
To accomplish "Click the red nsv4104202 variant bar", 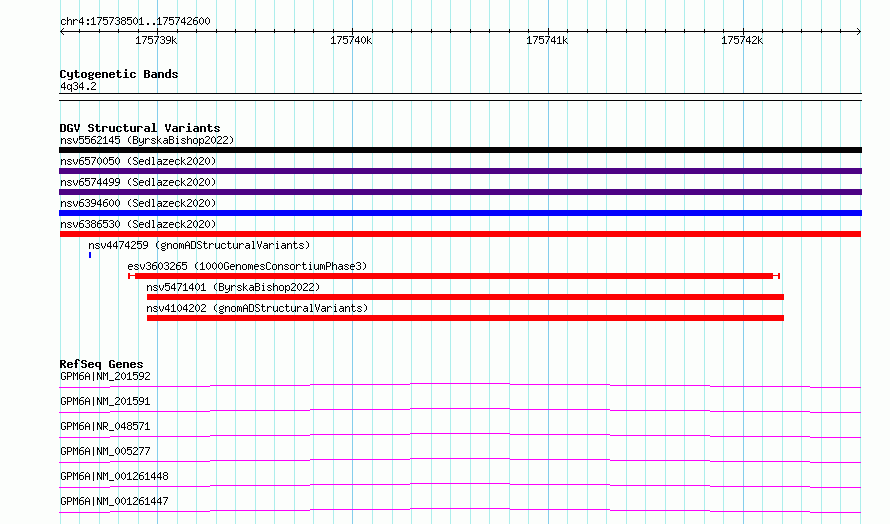I will [465, 318].
